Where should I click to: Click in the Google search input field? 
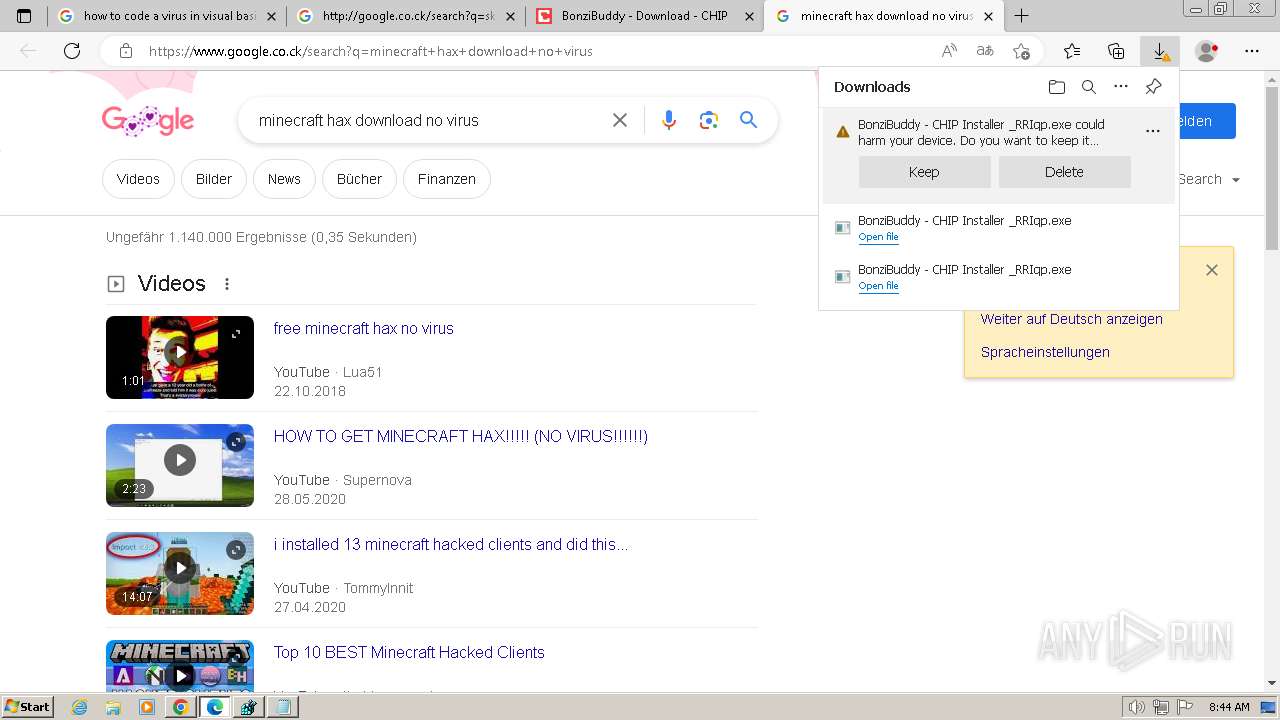(x=428, y=120)
